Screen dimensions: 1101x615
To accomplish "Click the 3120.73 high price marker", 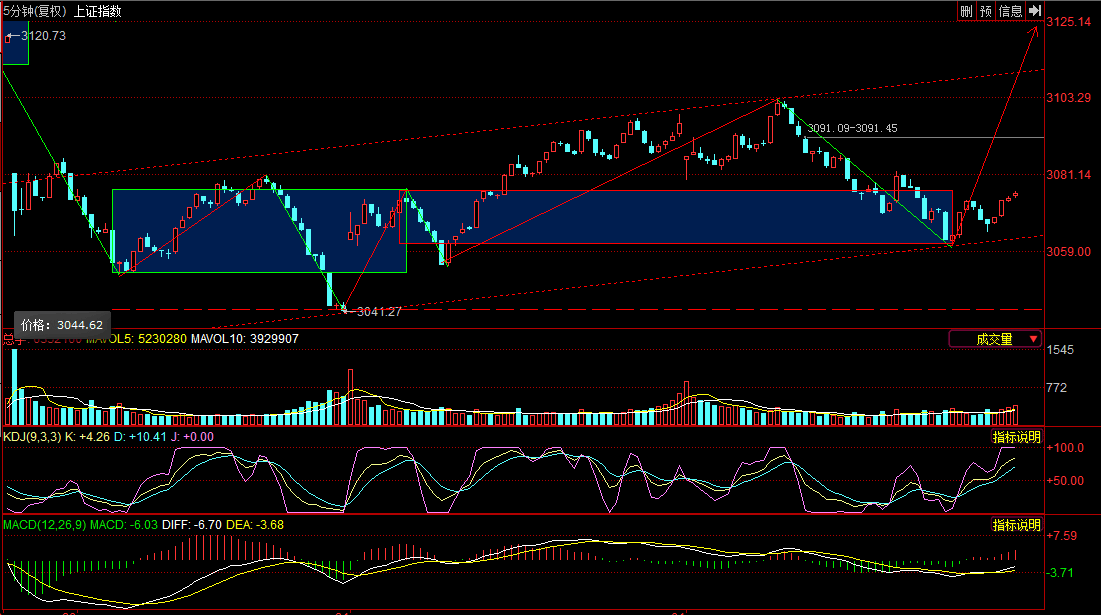I will 43,36.
